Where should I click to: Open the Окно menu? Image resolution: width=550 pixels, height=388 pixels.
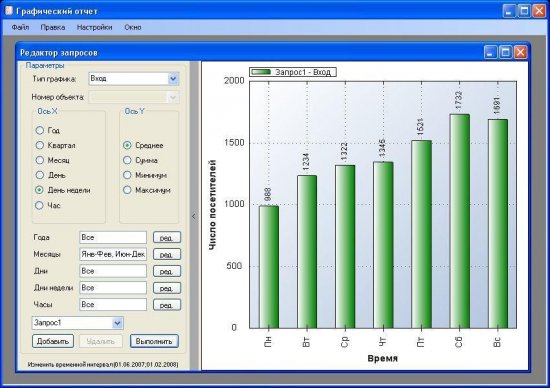click(133, 27)
